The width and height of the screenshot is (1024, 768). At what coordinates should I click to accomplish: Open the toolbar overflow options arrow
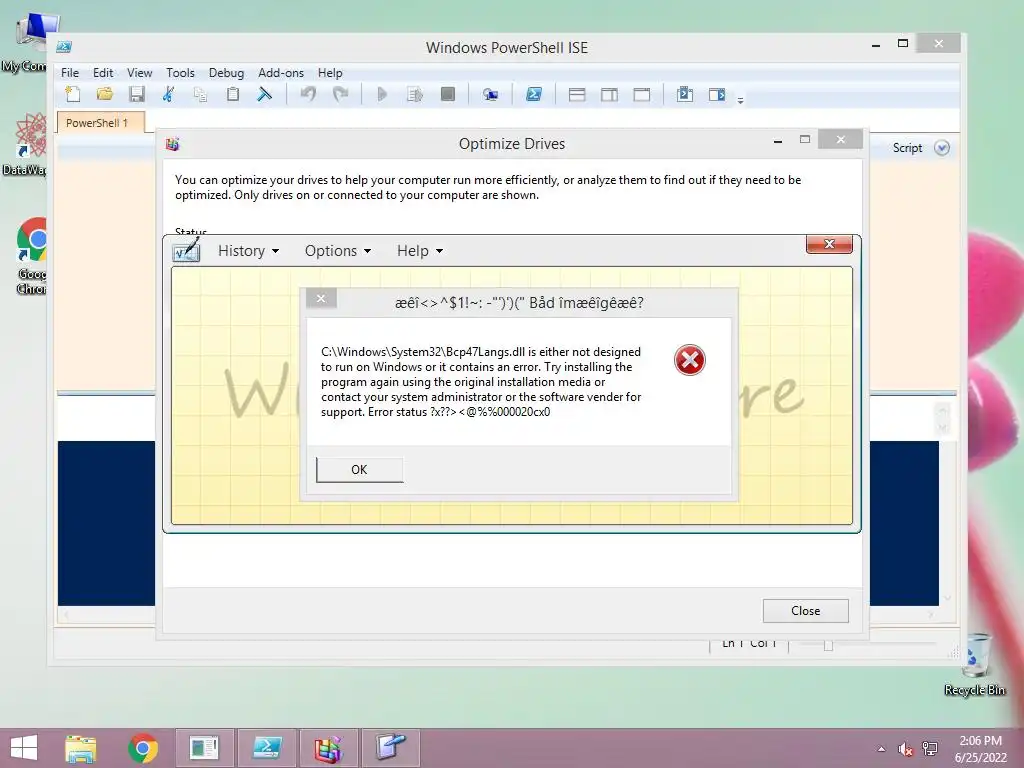click(740, 101)
